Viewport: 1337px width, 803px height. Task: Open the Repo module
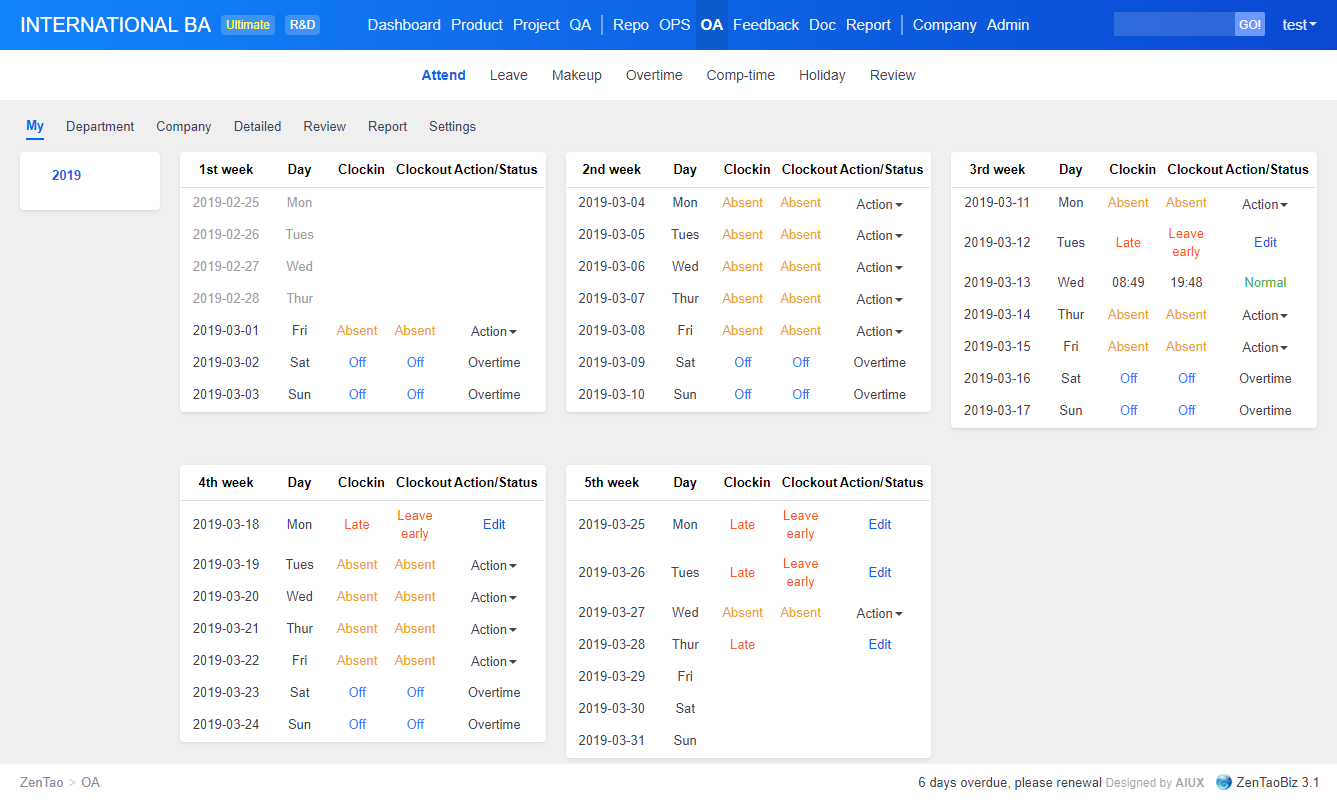(631, 25)
